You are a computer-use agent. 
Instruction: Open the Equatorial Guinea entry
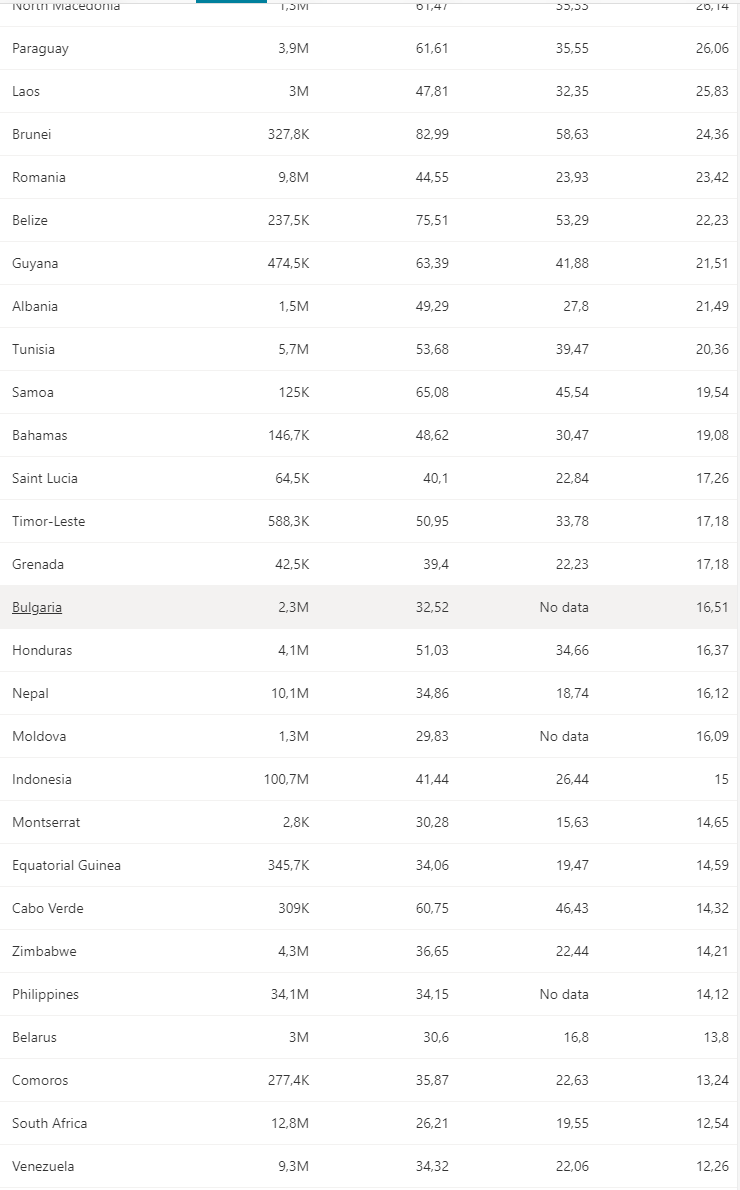[66, 865]
